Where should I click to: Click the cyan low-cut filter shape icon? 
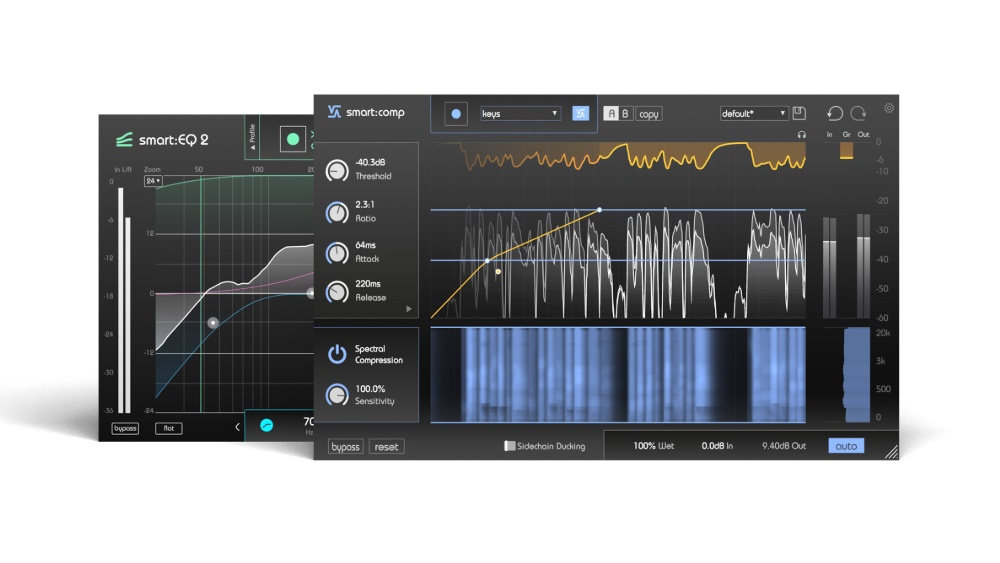(x=266, y=425)
